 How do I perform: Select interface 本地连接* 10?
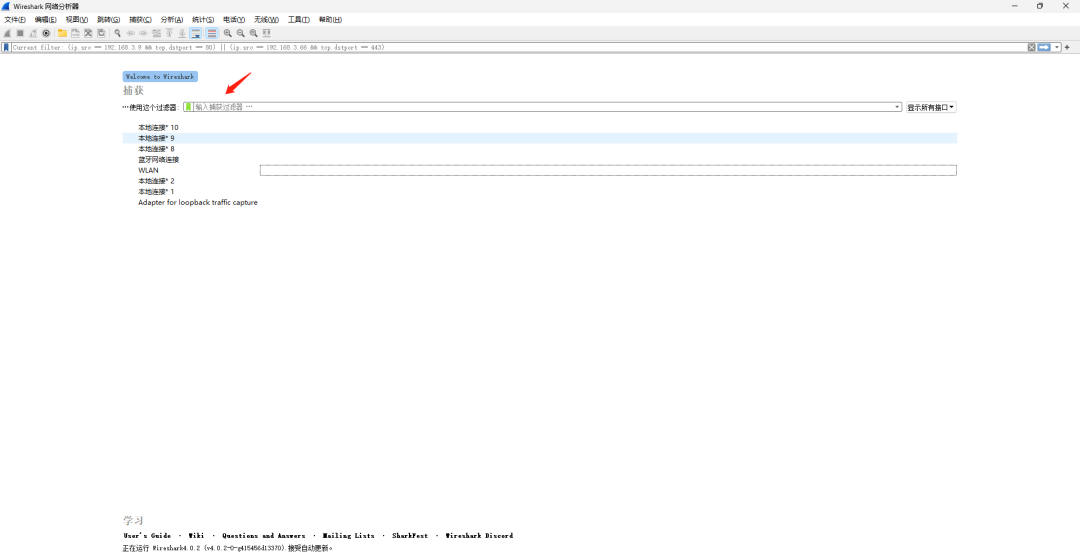[158, 127]
